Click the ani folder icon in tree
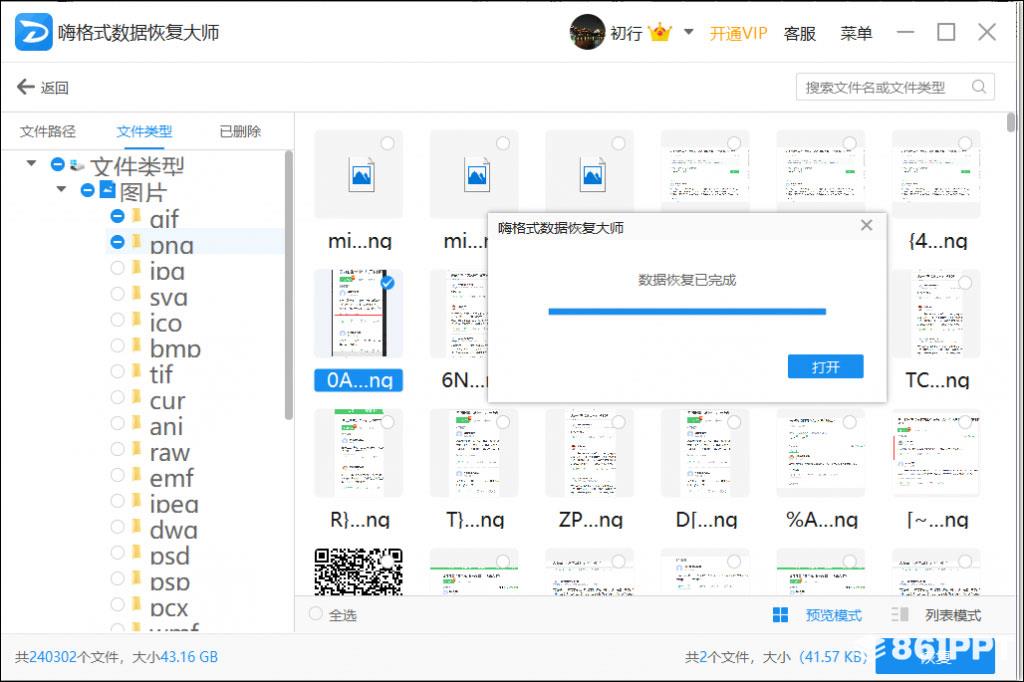Image resolution: width=1024 pixels, height=682 pixels. coord(136,423)
